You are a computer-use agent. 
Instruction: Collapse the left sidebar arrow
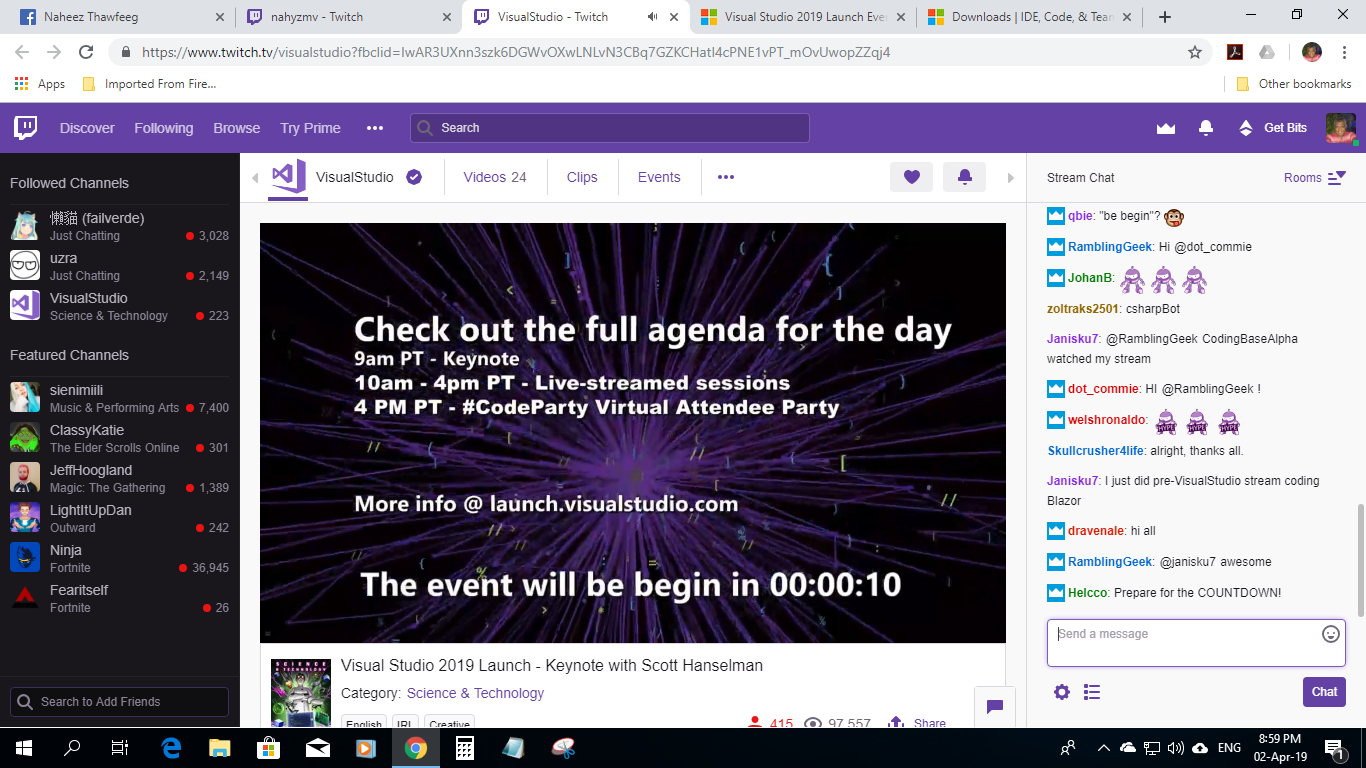point(254,178)
